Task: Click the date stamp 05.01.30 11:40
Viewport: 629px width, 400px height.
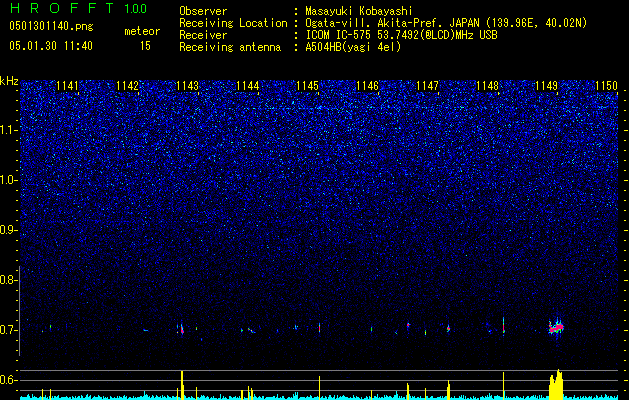Action: 51,46
